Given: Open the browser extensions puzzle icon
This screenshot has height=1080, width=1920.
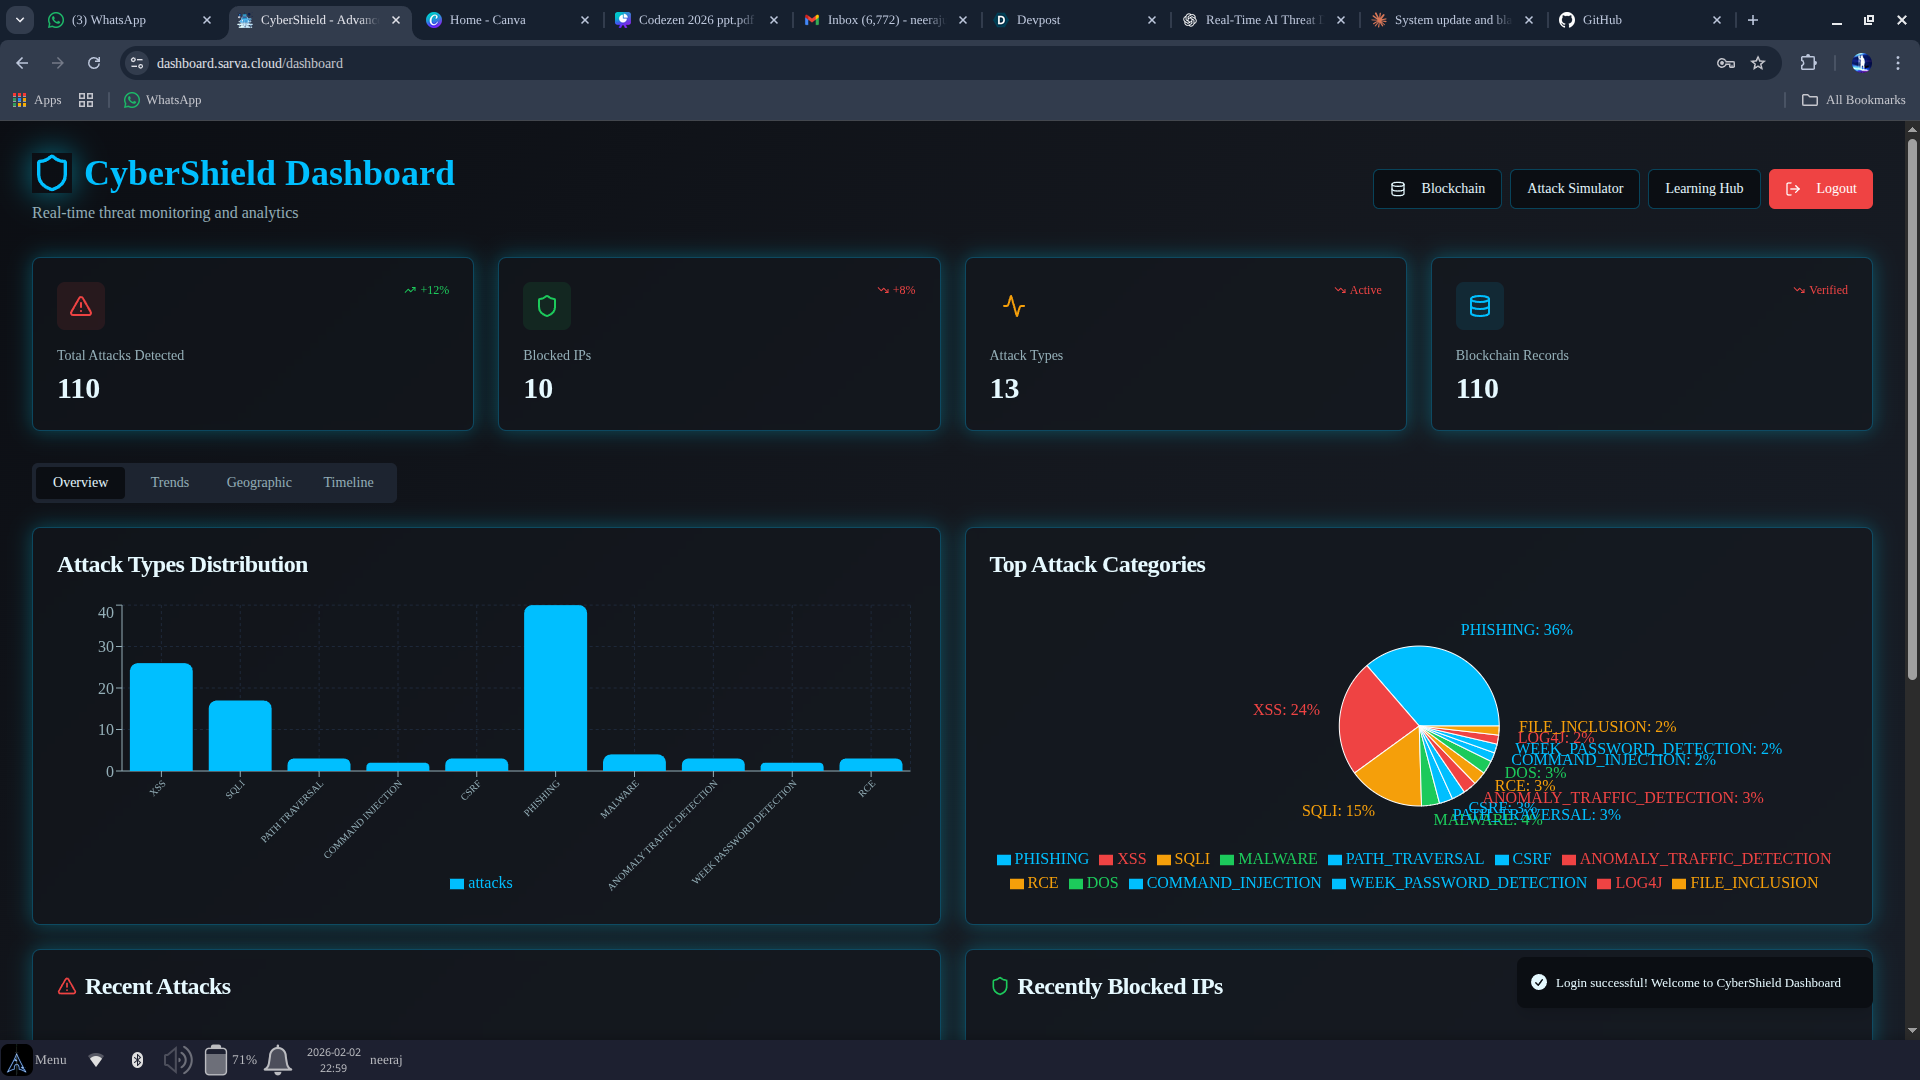Looking at the screenshot, I should [x=1808, y=63].
